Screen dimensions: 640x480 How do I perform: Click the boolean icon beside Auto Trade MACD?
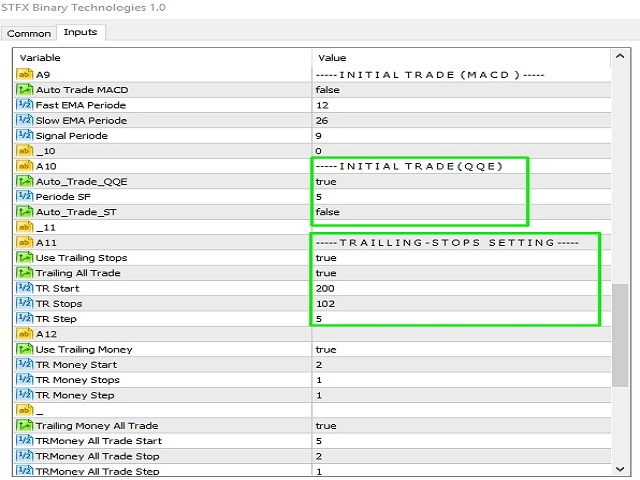24,89
